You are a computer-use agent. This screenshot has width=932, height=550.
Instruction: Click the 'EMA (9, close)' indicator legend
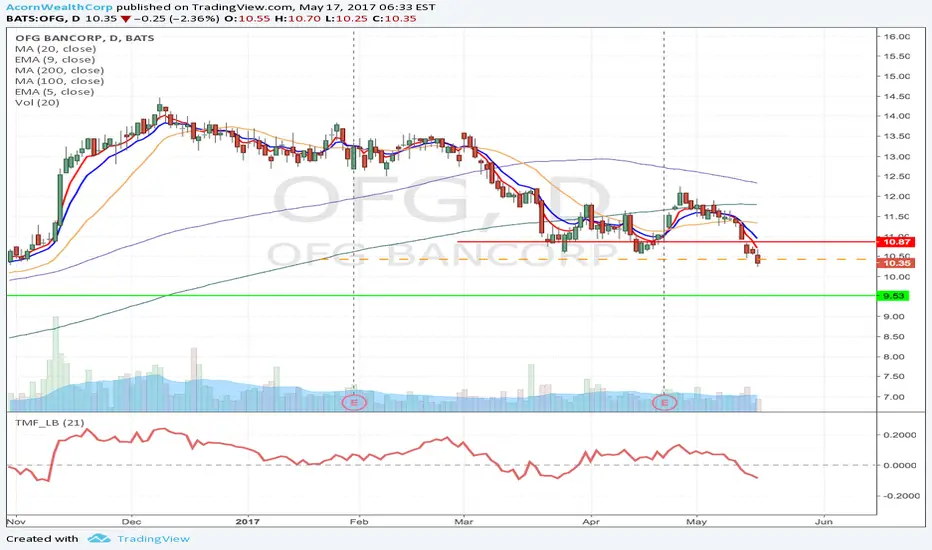pos(55,59)
